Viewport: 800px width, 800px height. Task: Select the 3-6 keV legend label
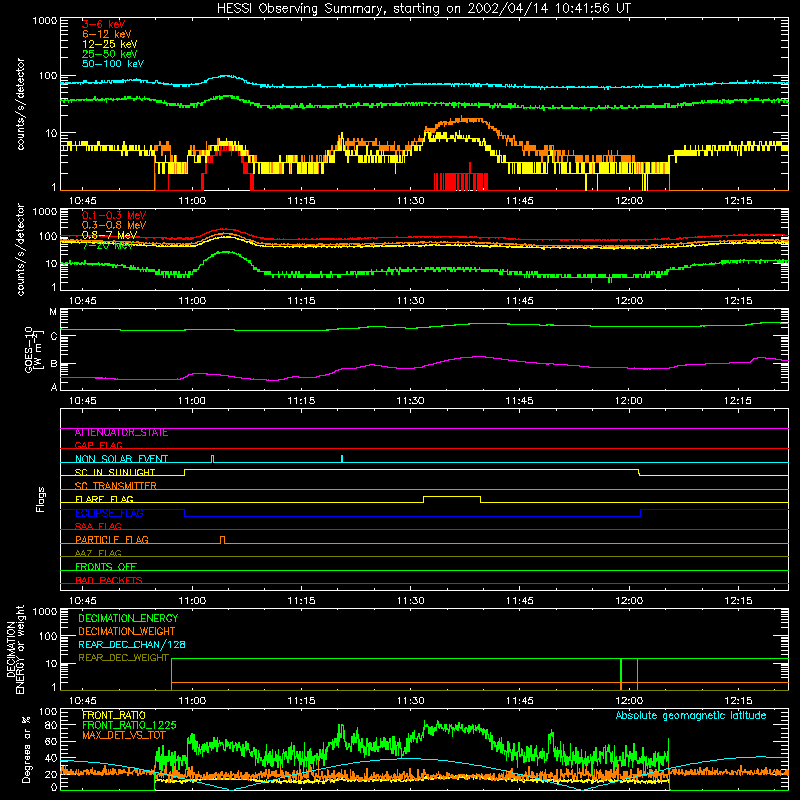[x=103, y=24]
